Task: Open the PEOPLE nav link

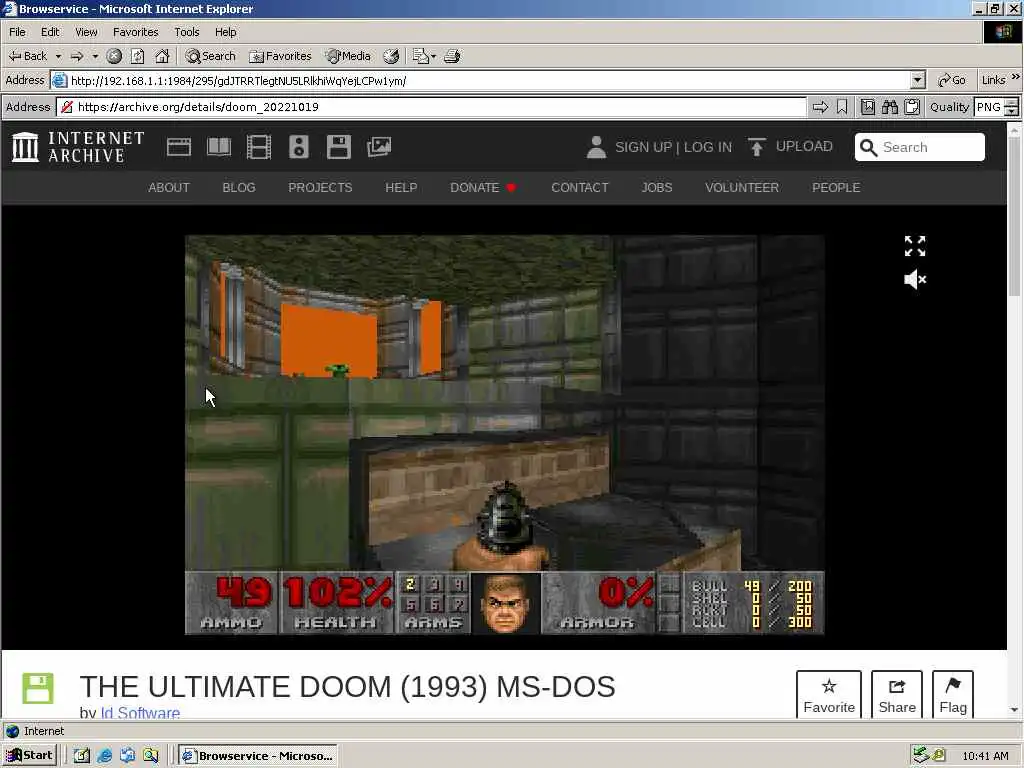Action: click(x=836, y=187)
